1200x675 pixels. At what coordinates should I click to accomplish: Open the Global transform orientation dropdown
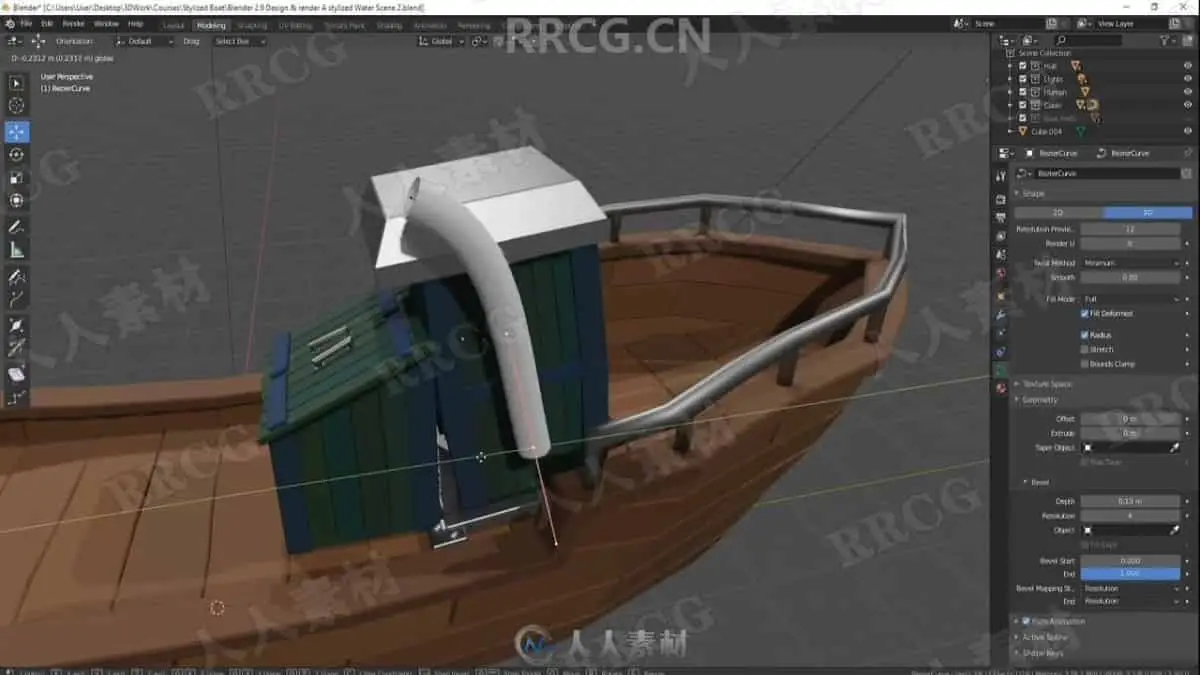coord(441,41)
